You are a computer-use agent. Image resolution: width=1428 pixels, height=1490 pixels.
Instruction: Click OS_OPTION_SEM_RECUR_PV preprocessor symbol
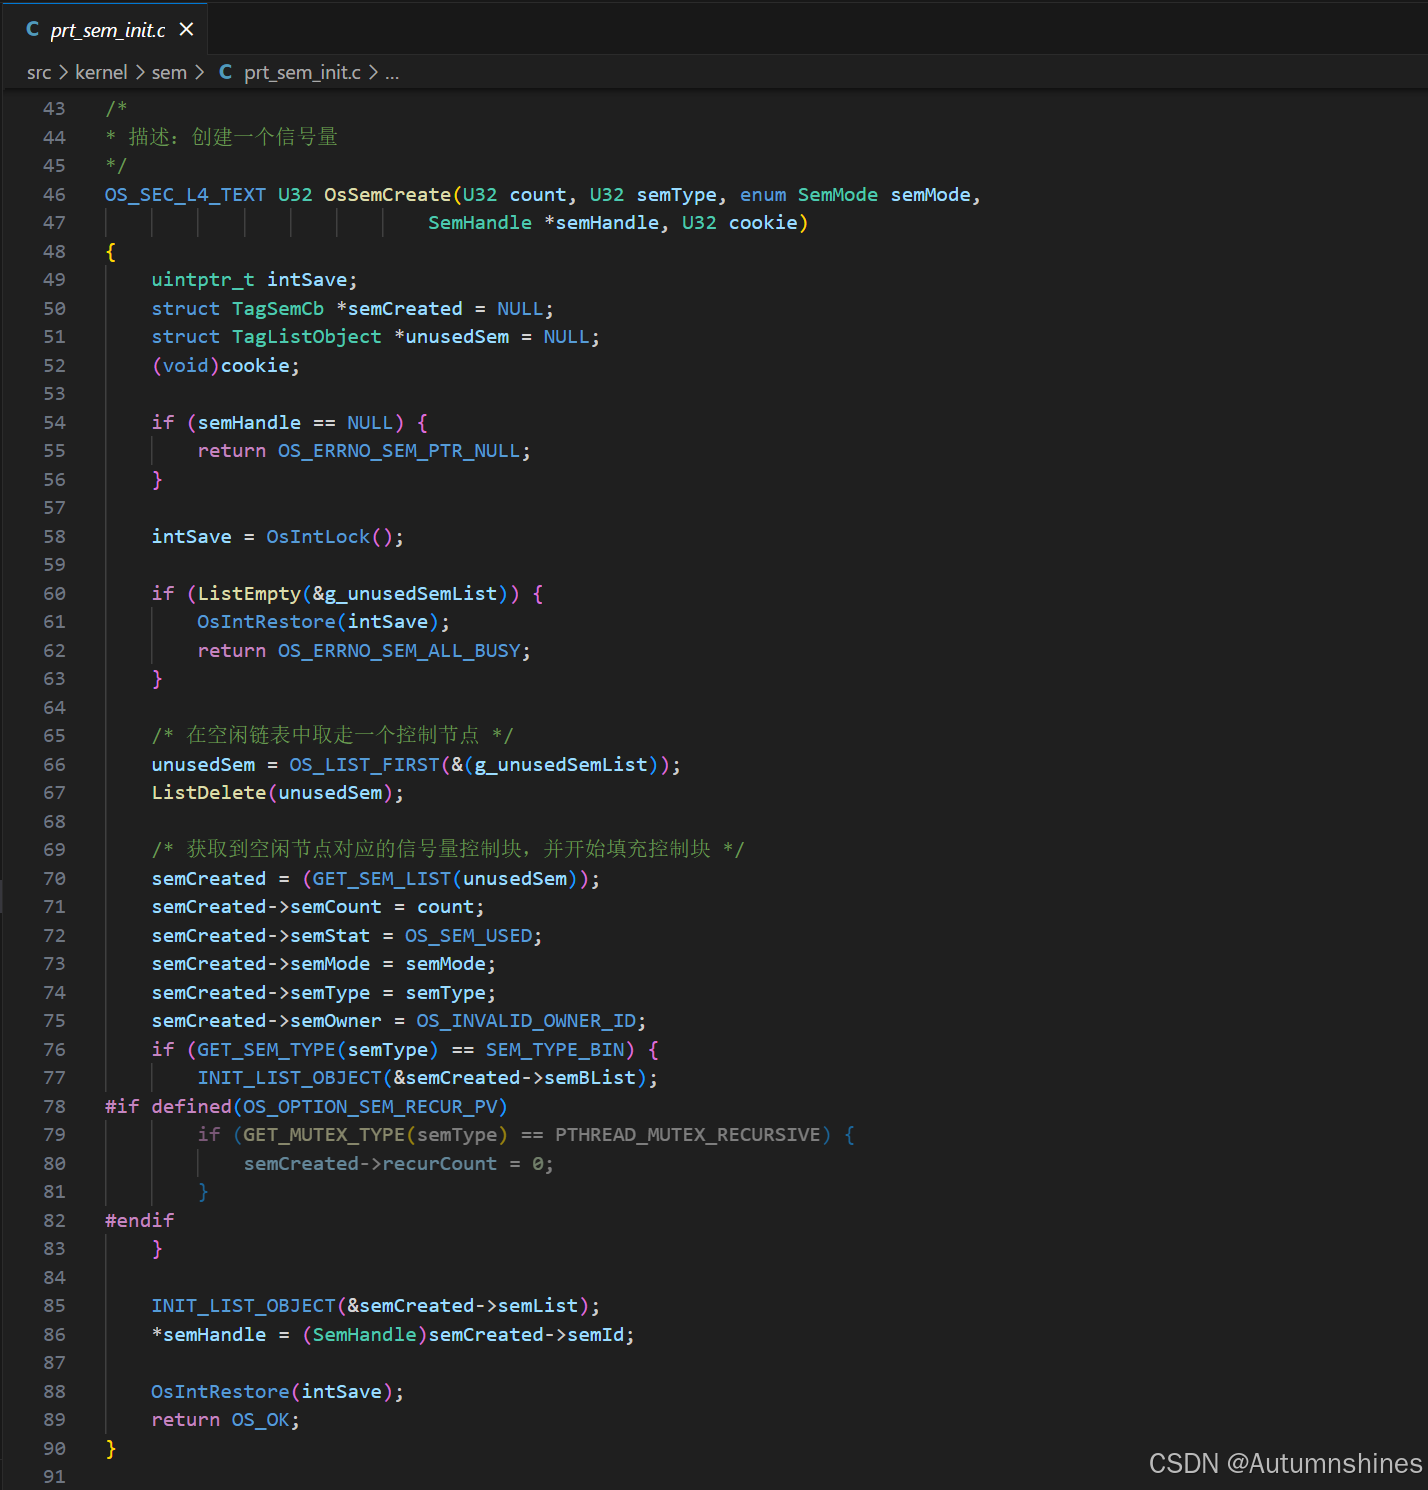pyautogui.click(x=370, y=1107)
